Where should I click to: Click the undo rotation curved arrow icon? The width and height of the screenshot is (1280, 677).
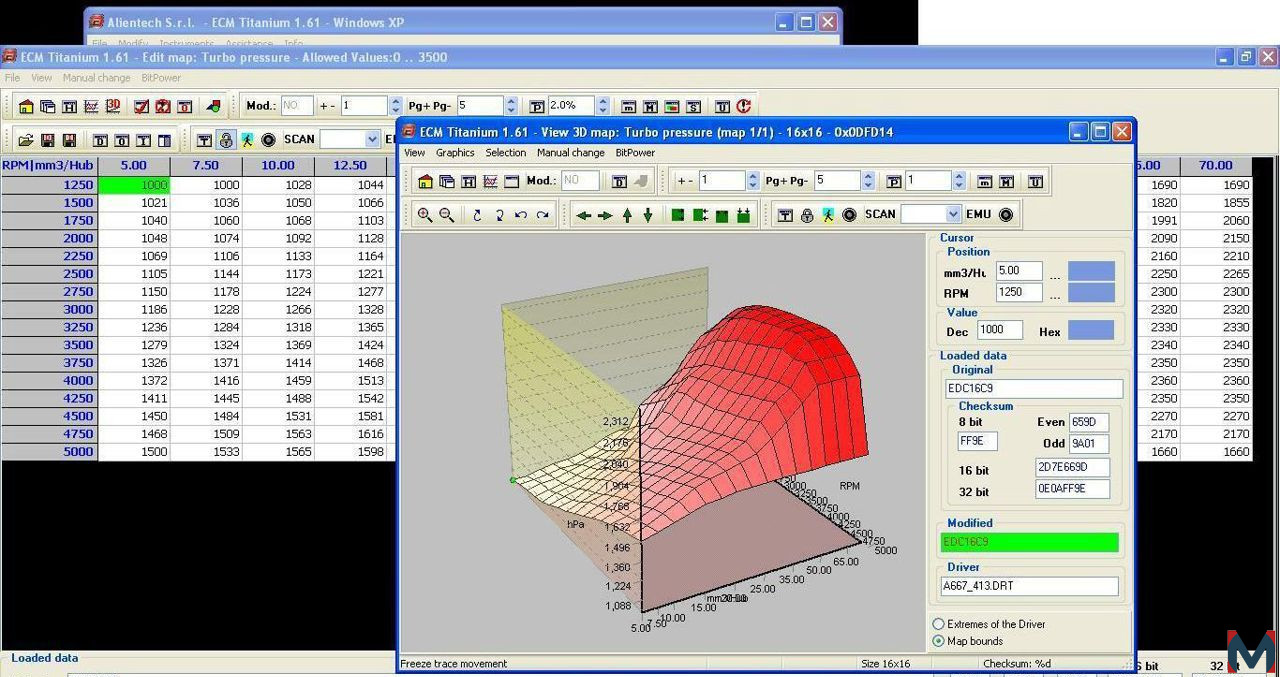point(521,214)
